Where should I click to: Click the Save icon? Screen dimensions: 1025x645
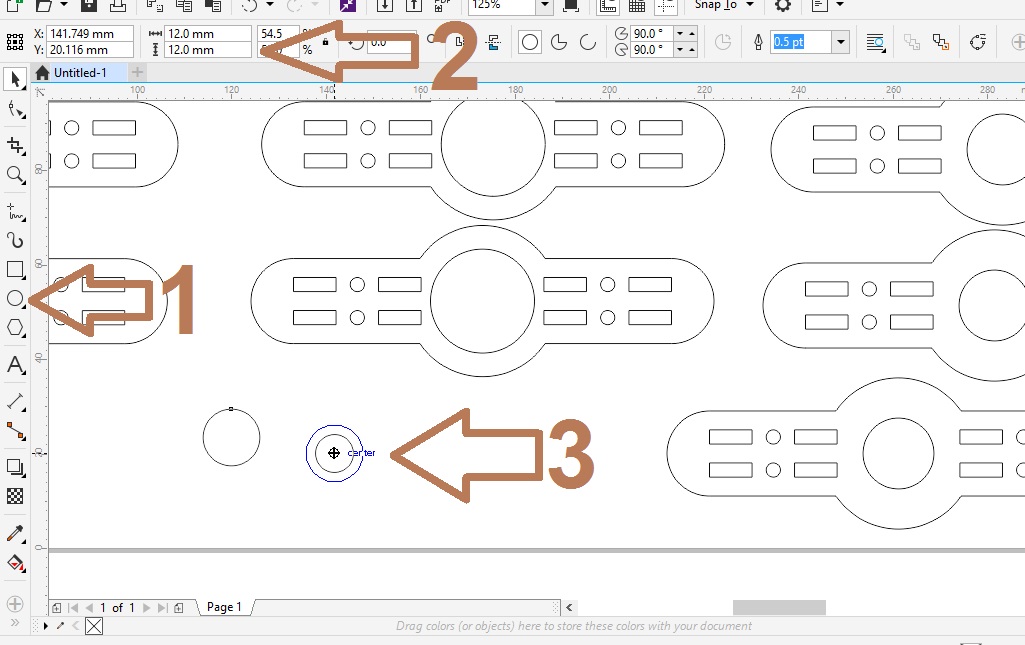88,5
